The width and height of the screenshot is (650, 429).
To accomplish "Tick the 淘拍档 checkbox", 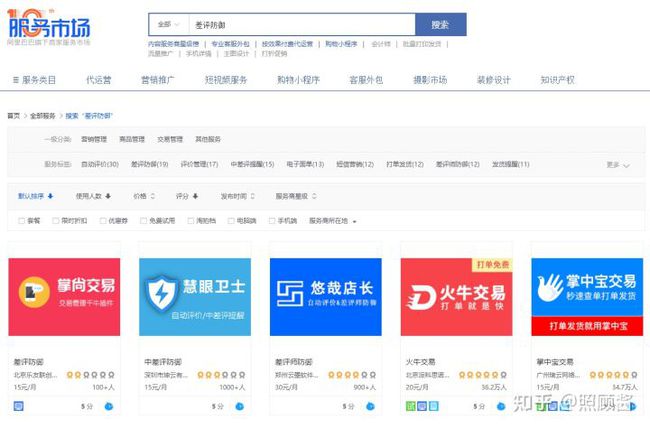I will pos(191,221).
